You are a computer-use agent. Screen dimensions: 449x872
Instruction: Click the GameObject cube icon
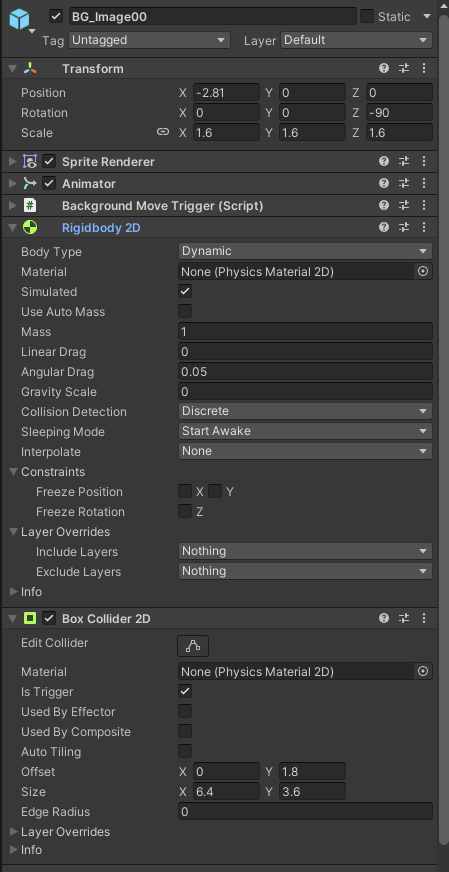(19, 20)
